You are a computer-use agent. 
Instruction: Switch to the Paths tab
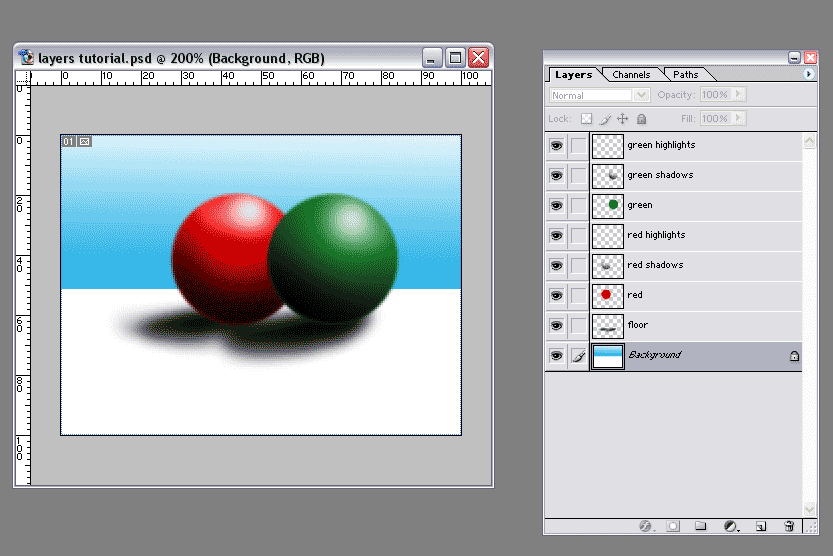click(686, 75)
